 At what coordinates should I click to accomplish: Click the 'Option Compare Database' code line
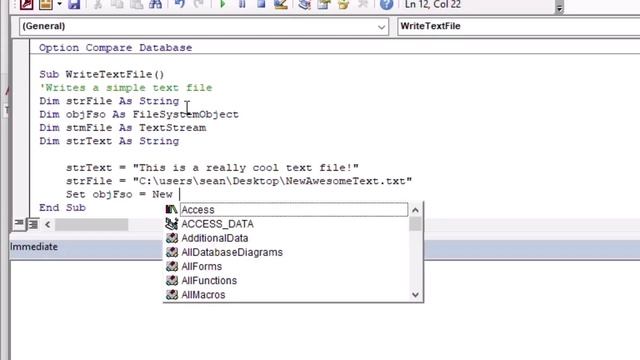coord(116,48)
